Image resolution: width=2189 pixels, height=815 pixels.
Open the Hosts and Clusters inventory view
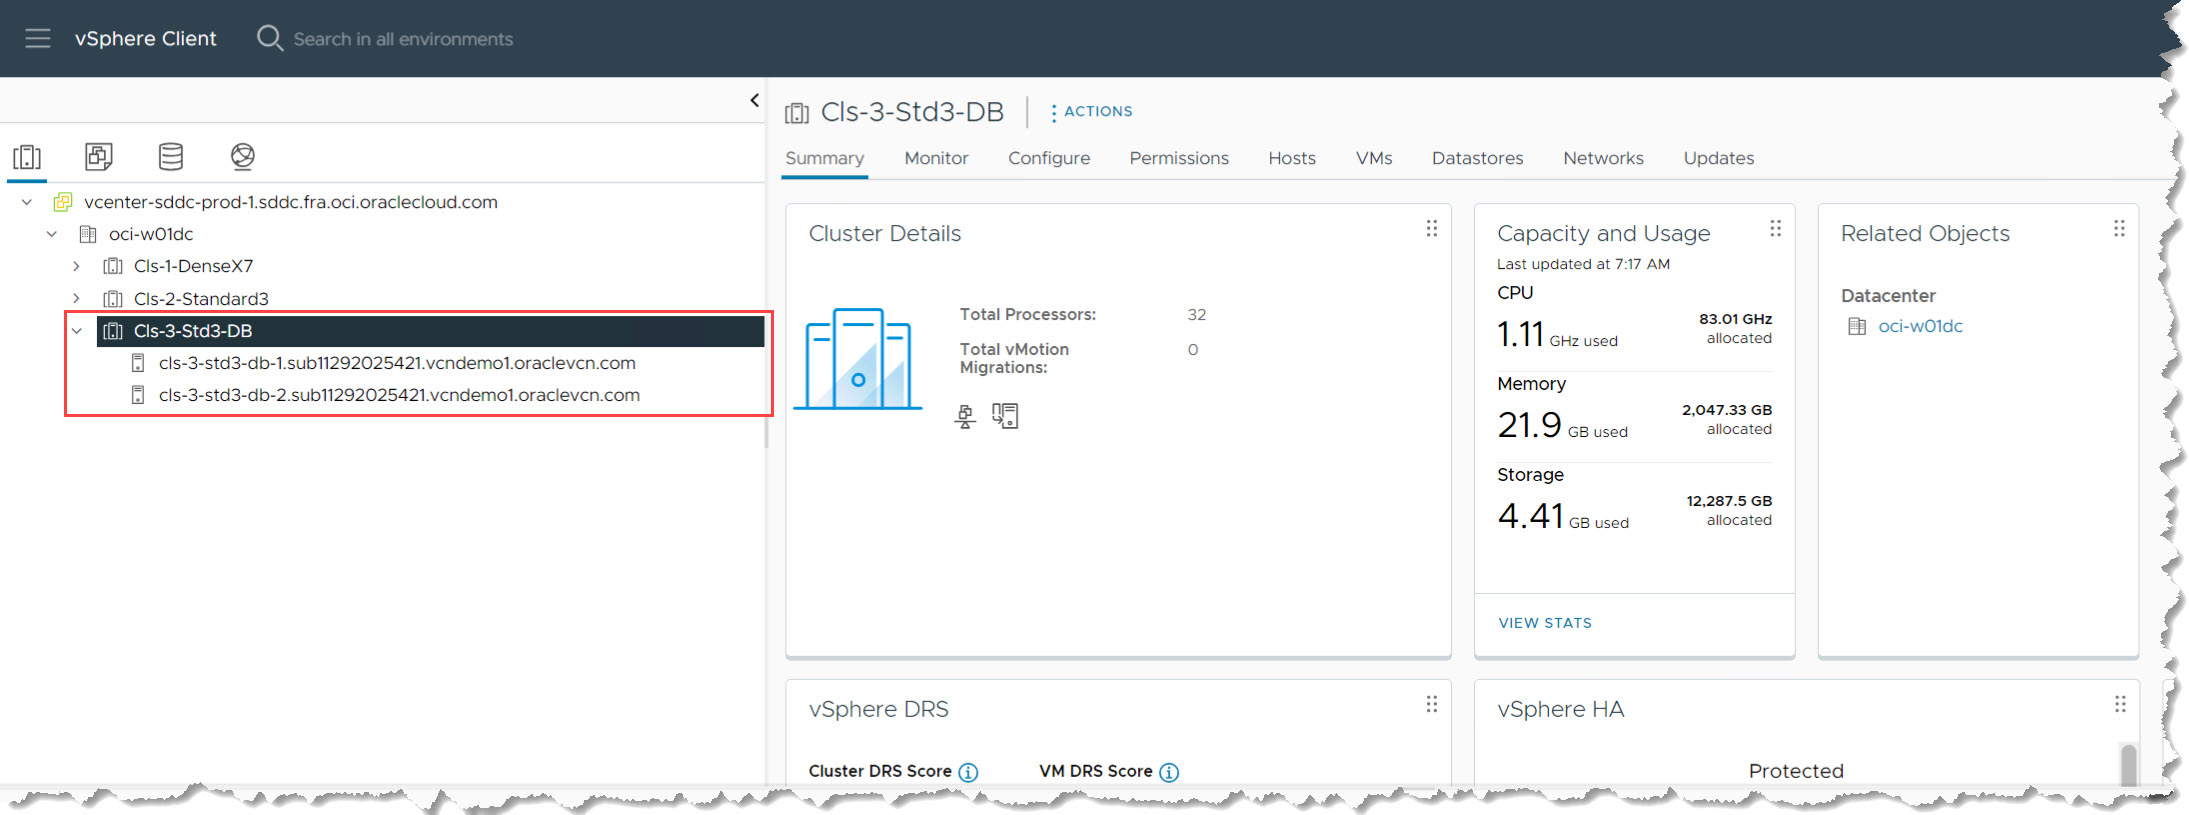27,157
